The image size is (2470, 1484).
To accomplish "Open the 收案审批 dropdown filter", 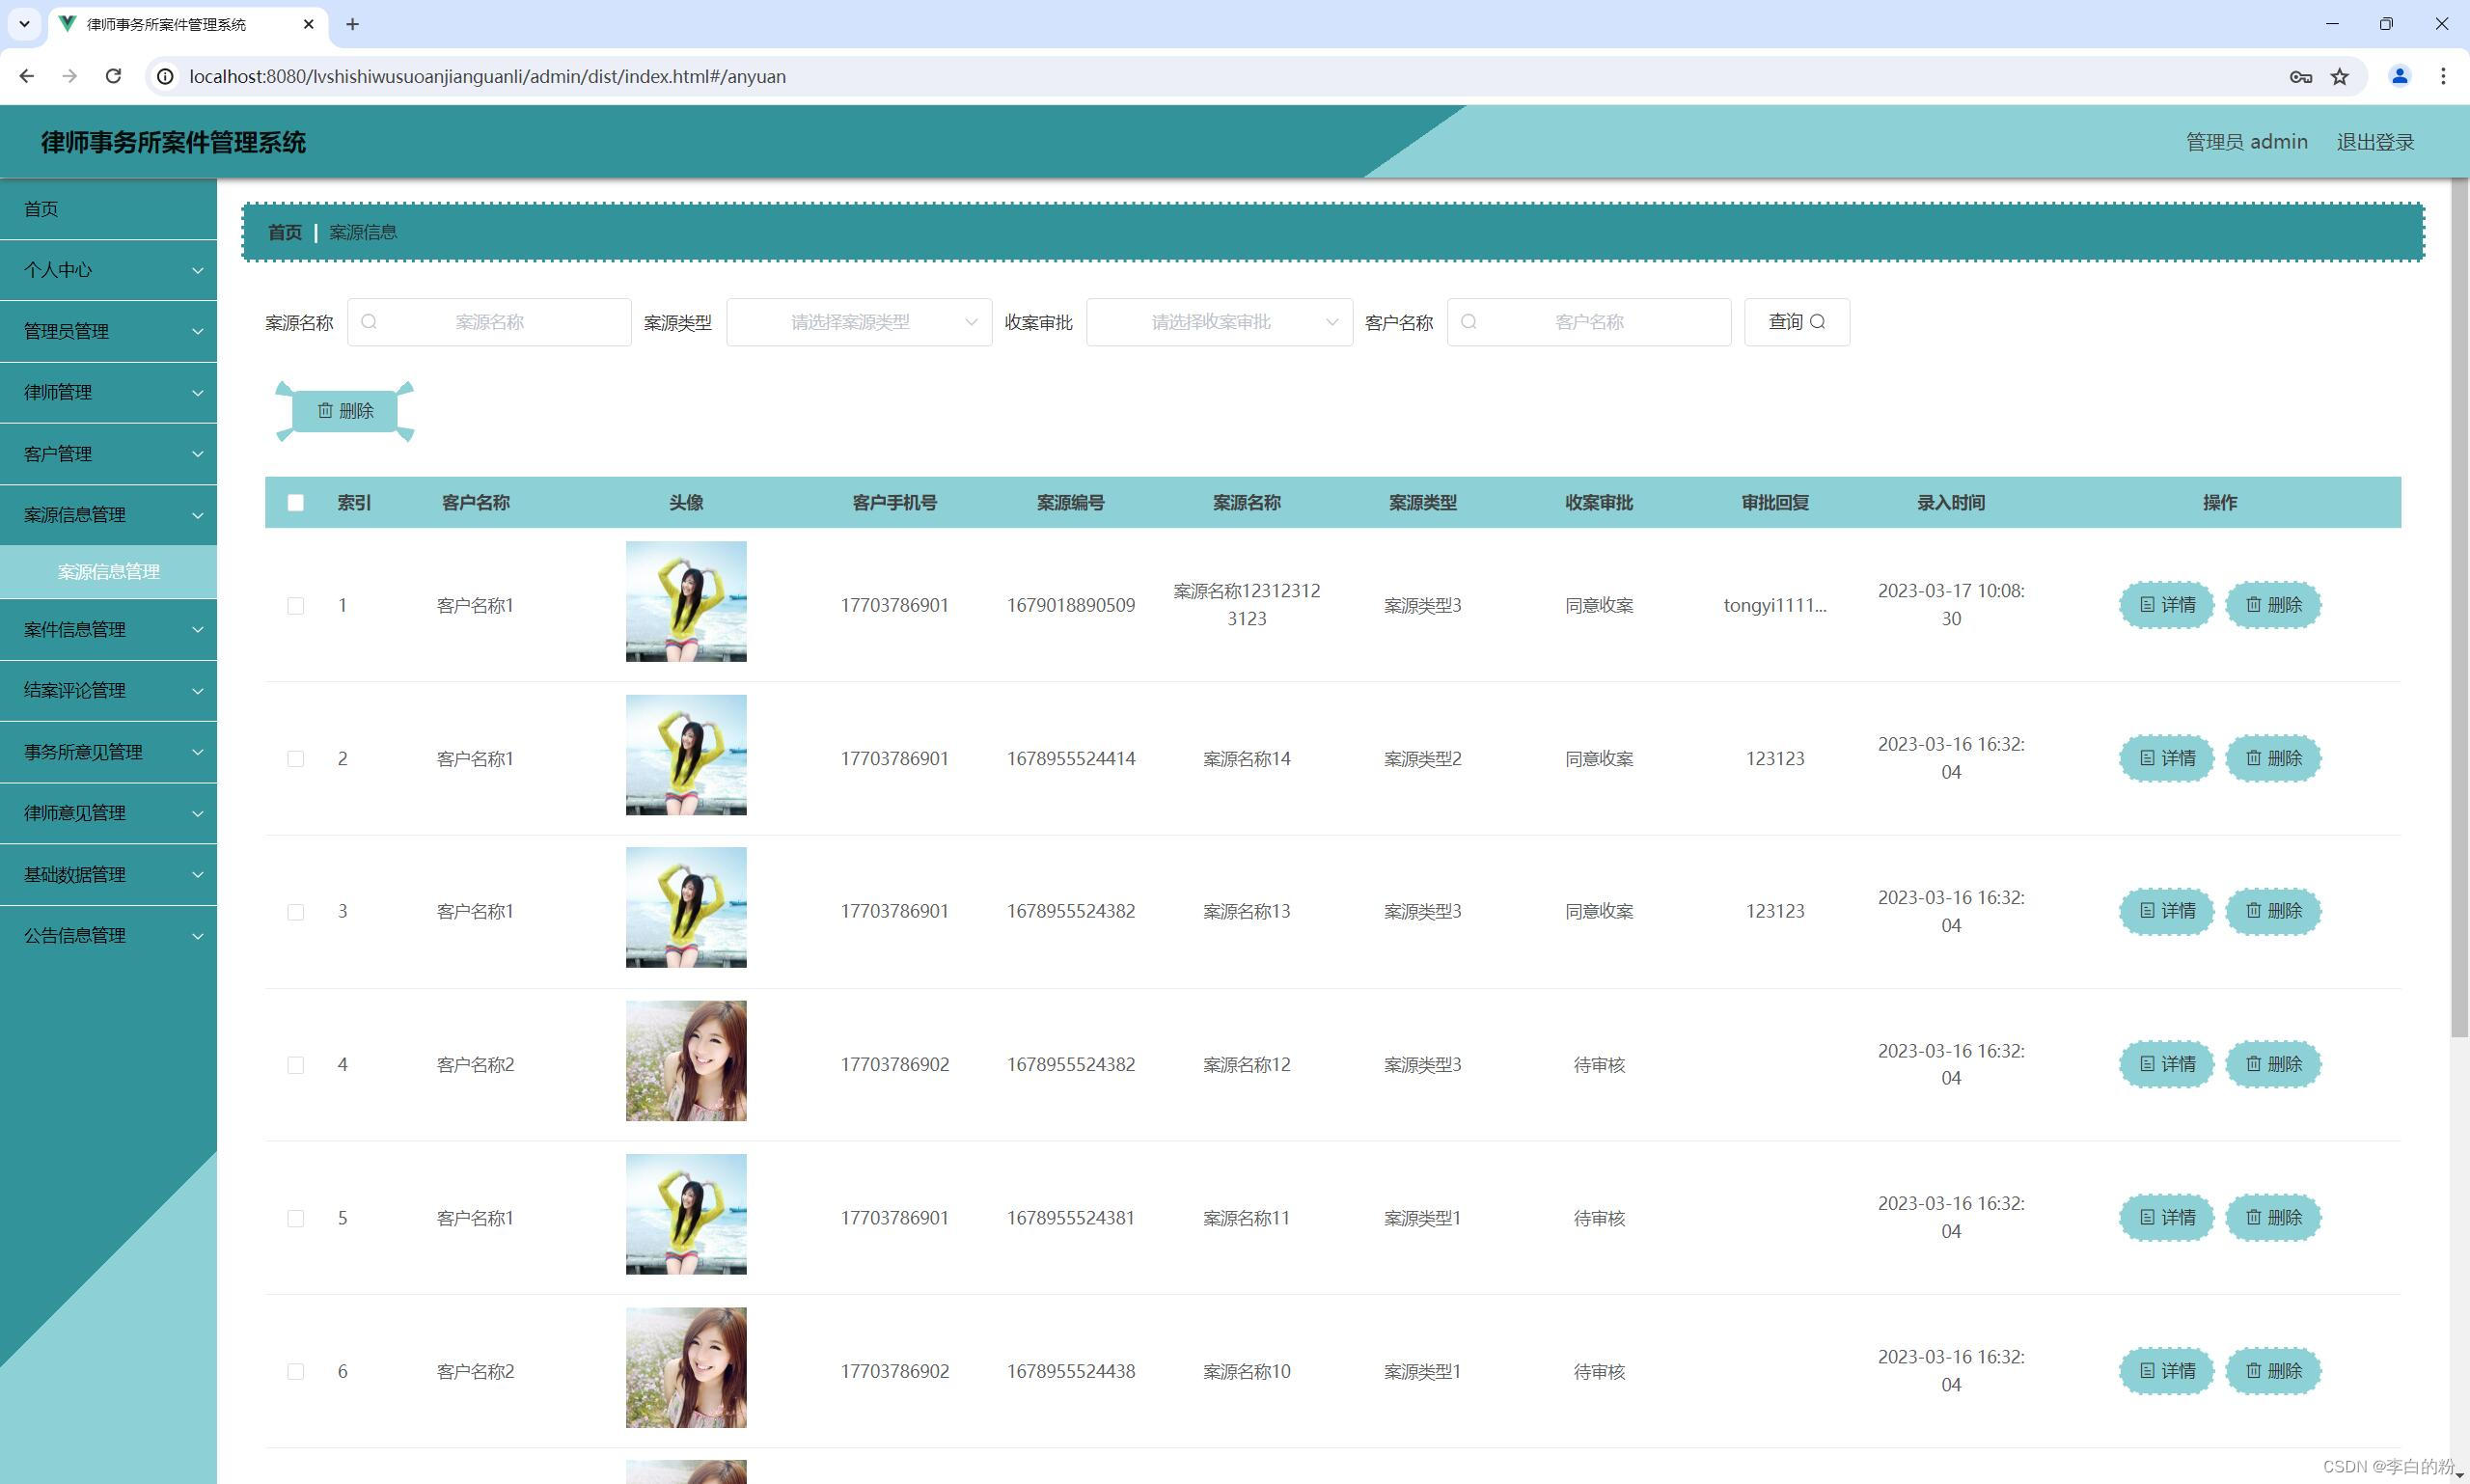I will pos(1218,322).
